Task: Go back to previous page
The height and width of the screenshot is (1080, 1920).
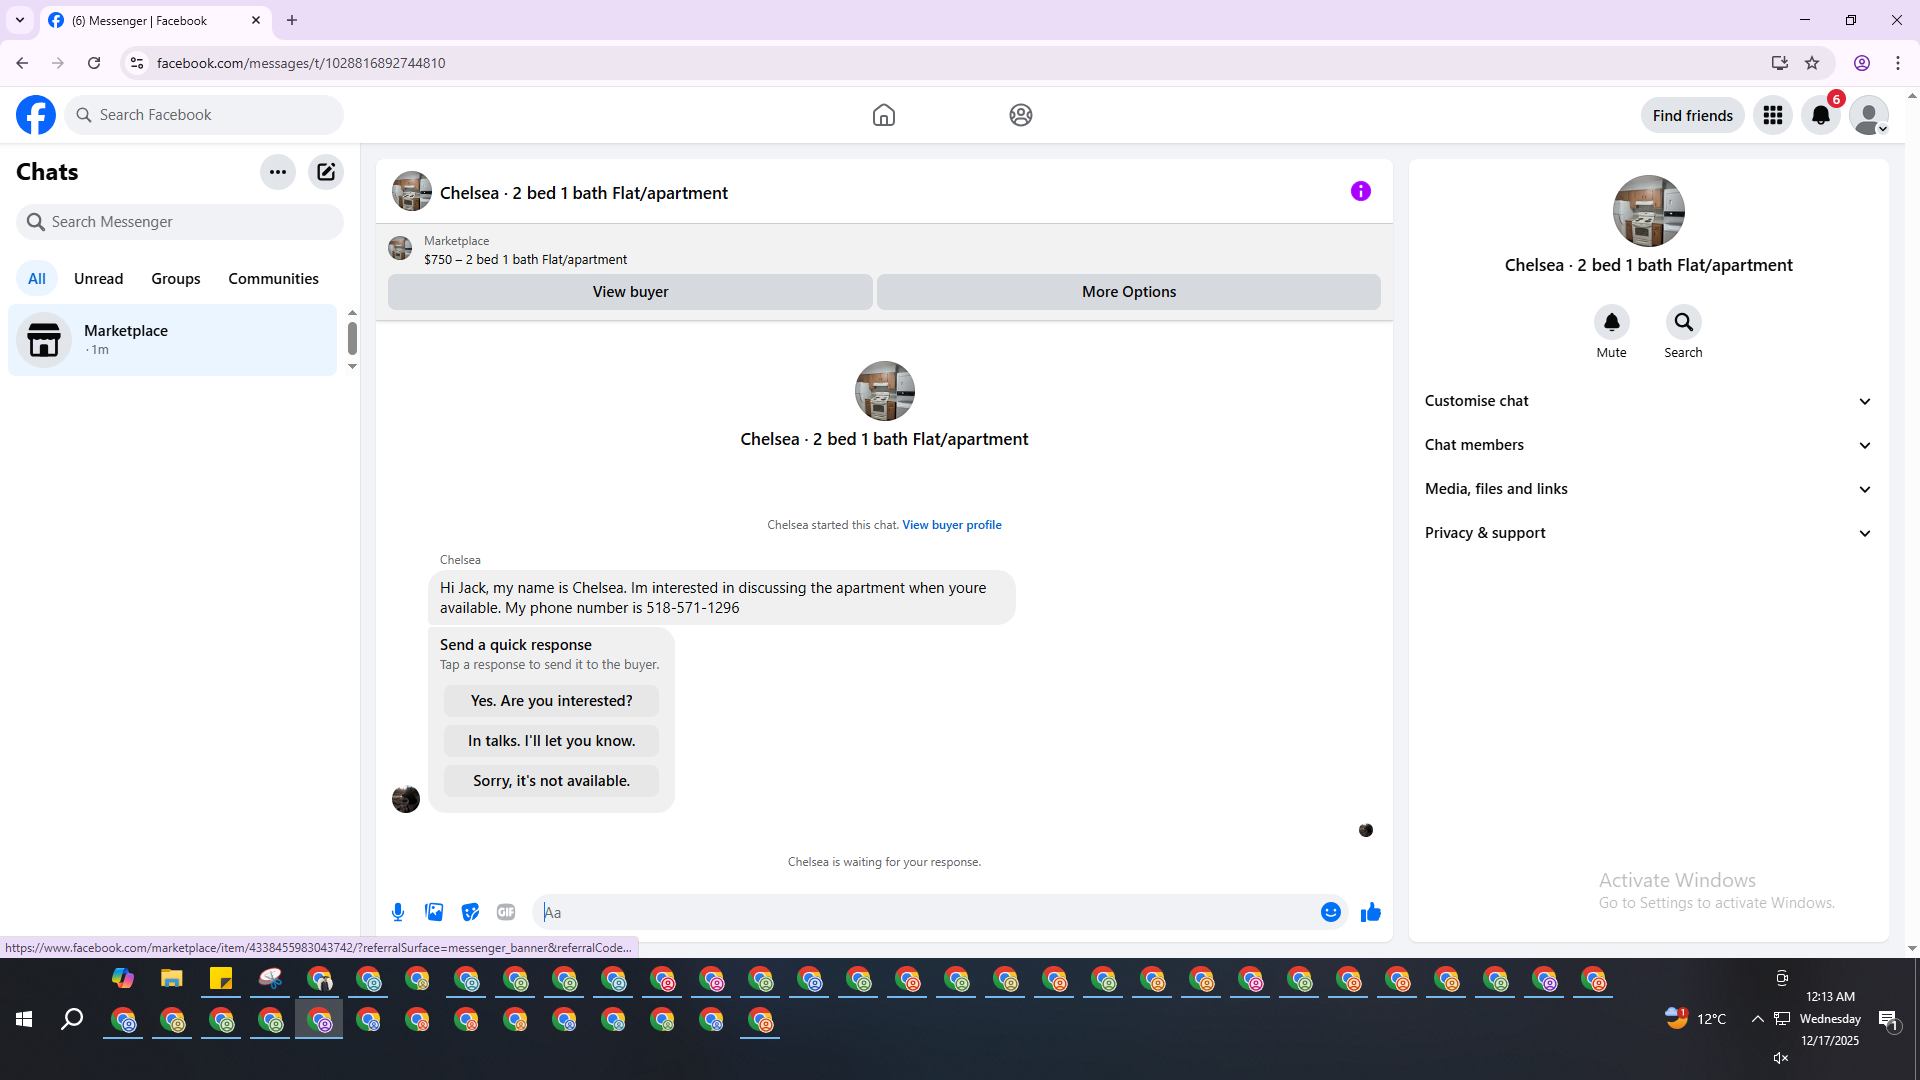Action: point(22,63)
